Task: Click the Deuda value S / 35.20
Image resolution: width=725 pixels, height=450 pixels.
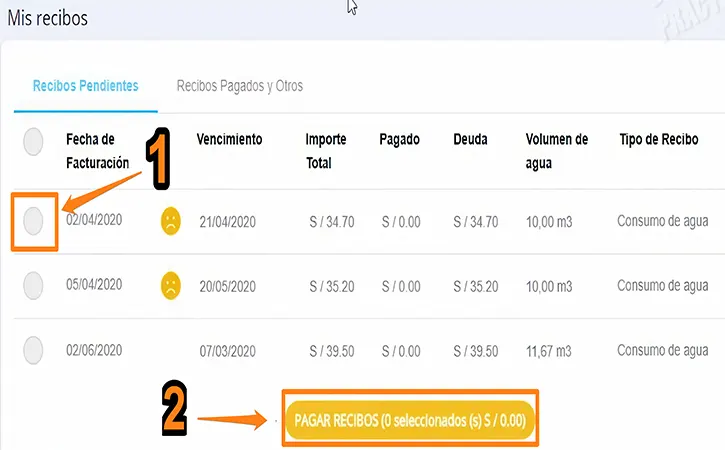Action: [476, 287]
